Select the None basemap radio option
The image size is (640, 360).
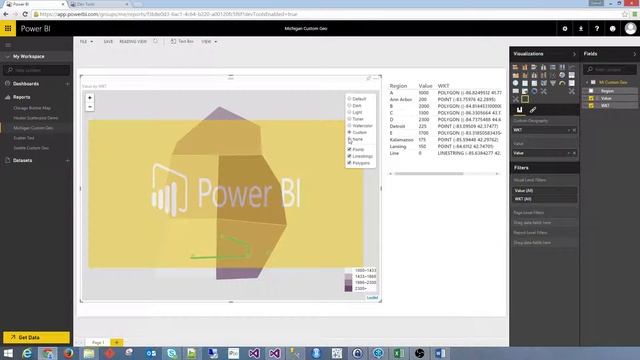[x=349, y=139]
